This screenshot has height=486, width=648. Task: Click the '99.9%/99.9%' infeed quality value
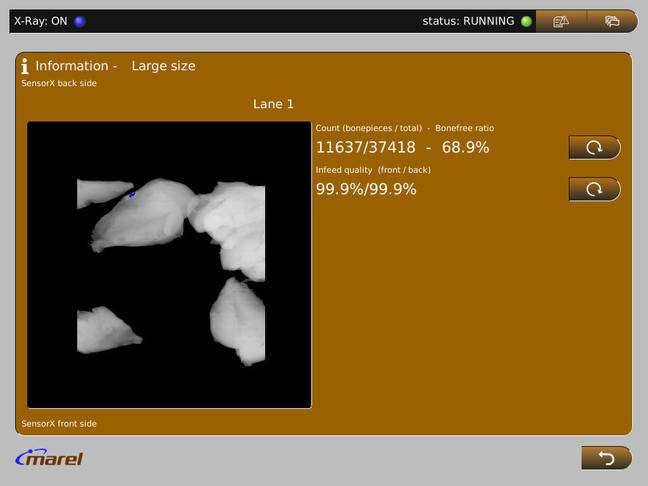(366, 189)
